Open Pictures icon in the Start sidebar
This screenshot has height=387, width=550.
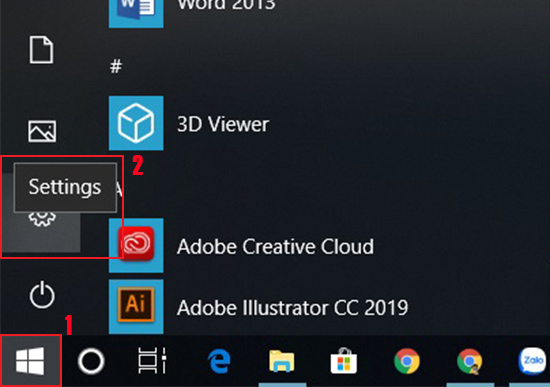(x=42, y=131)
